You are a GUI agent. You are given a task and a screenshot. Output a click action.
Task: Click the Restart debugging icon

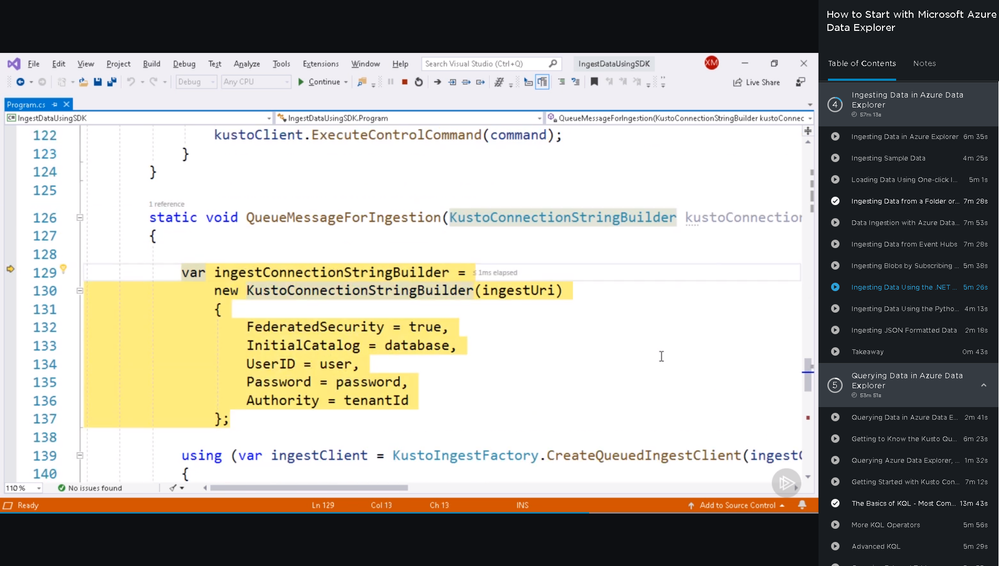(x=419, y=82)
